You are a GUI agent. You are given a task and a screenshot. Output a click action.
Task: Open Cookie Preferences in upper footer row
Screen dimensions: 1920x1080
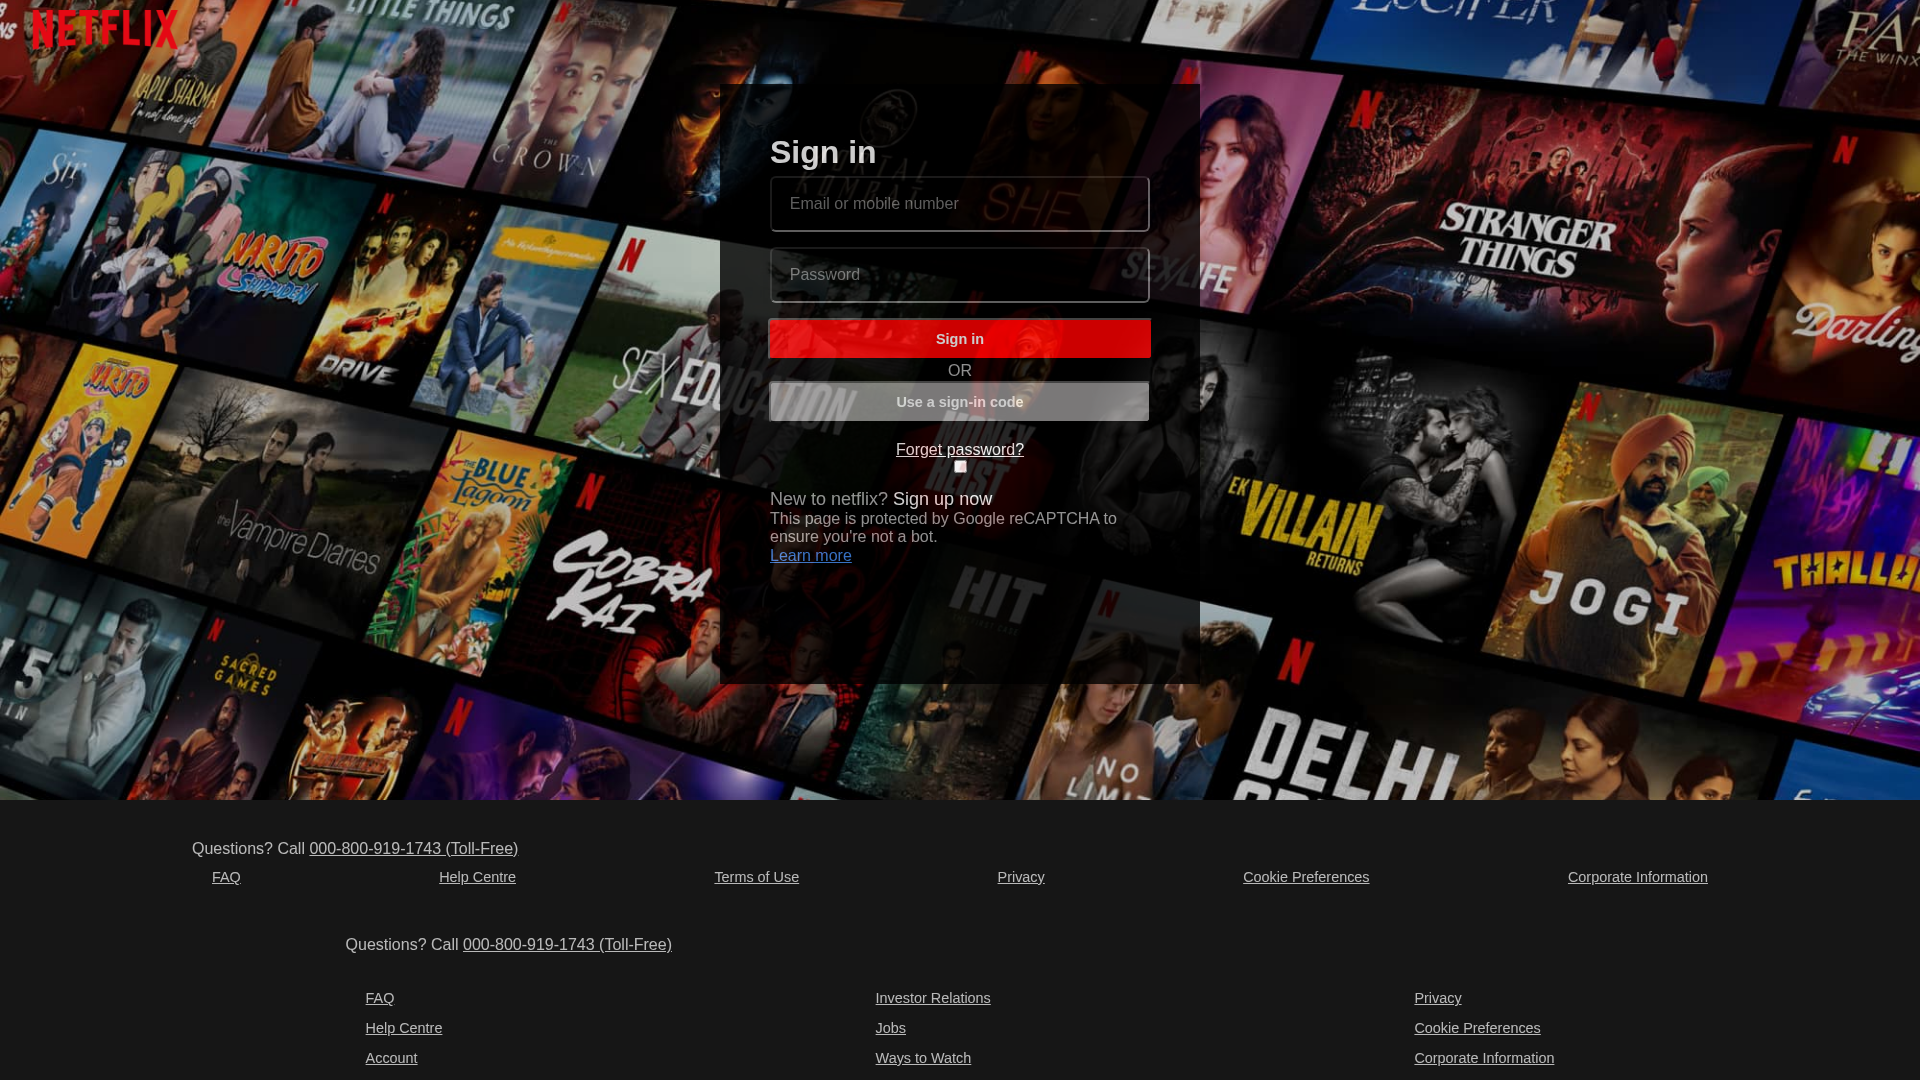click(1306, 877)
